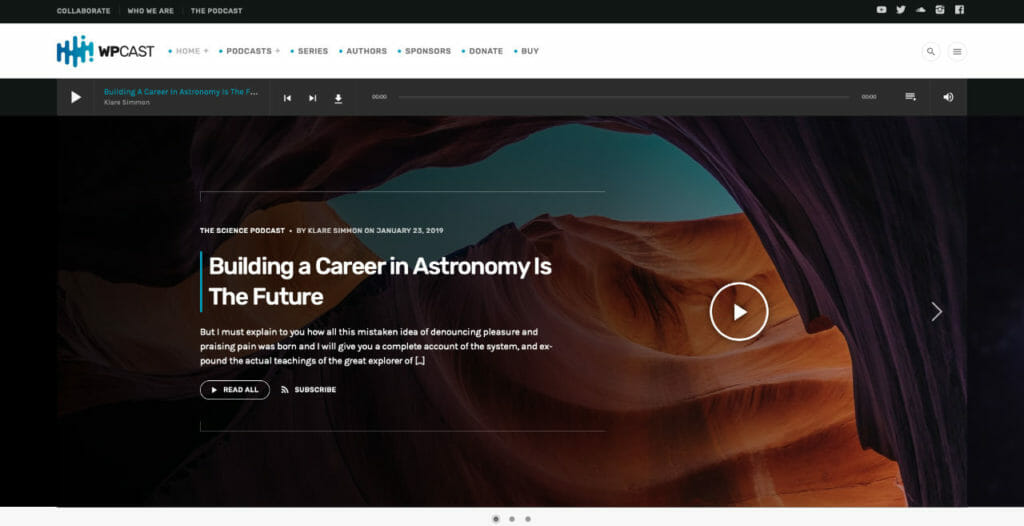The height and width of the screenshot is (526, 1024).
Task: Mute the player volume
Action: 948,97
